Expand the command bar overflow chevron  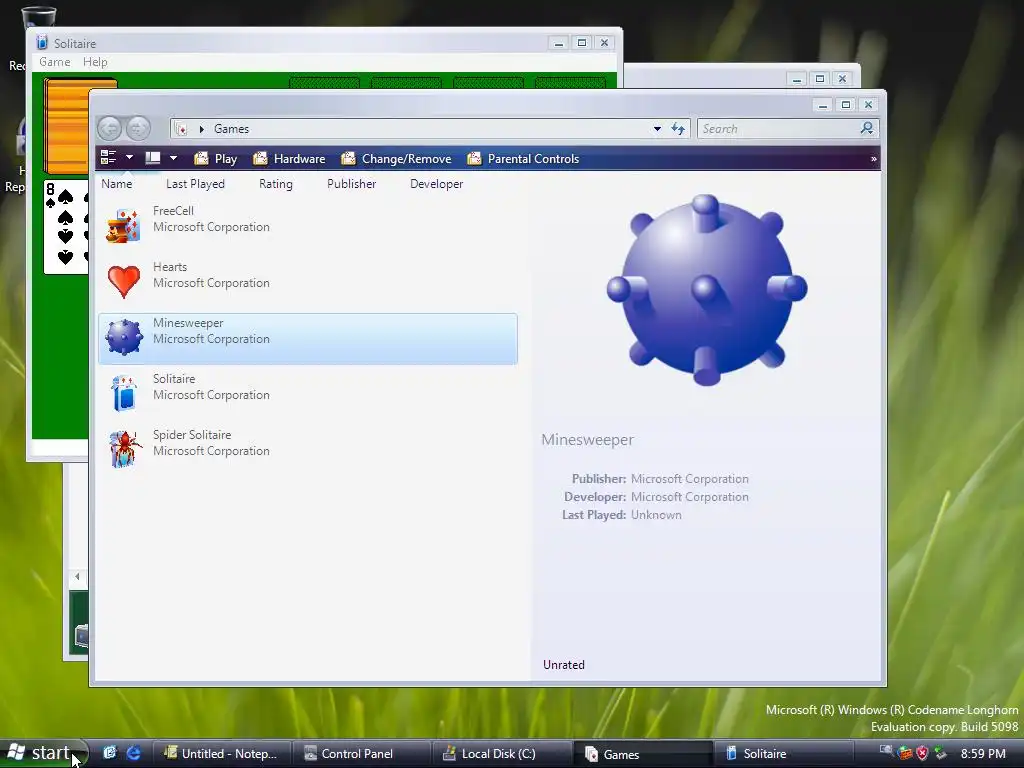point(874,159)
